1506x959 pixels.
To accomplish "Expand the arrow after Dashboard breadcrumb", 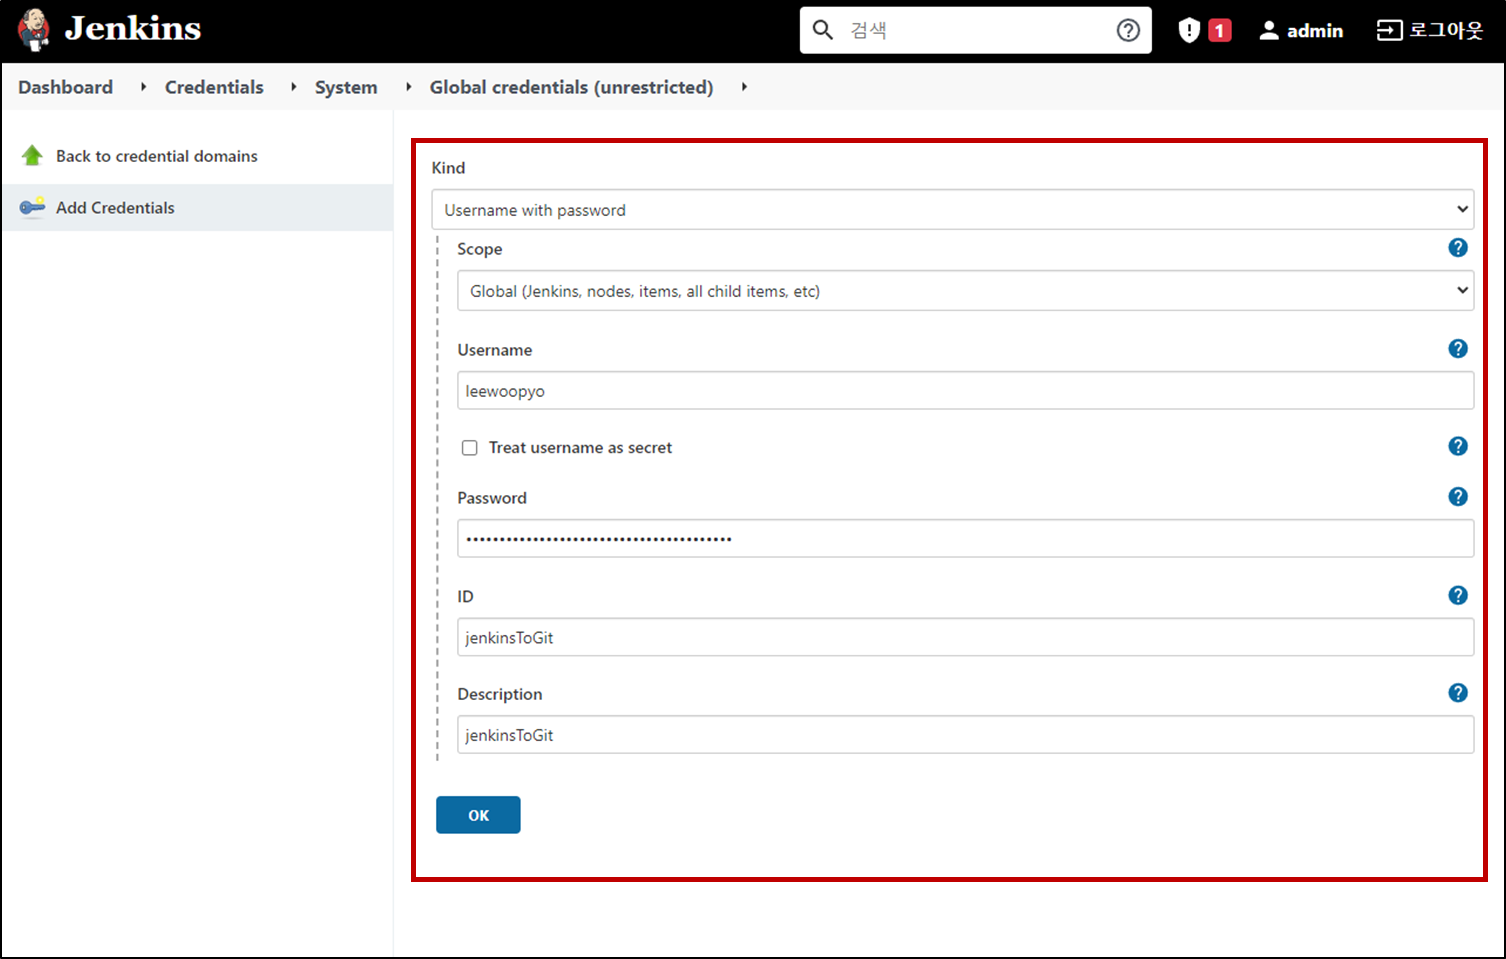I will 143,87.
